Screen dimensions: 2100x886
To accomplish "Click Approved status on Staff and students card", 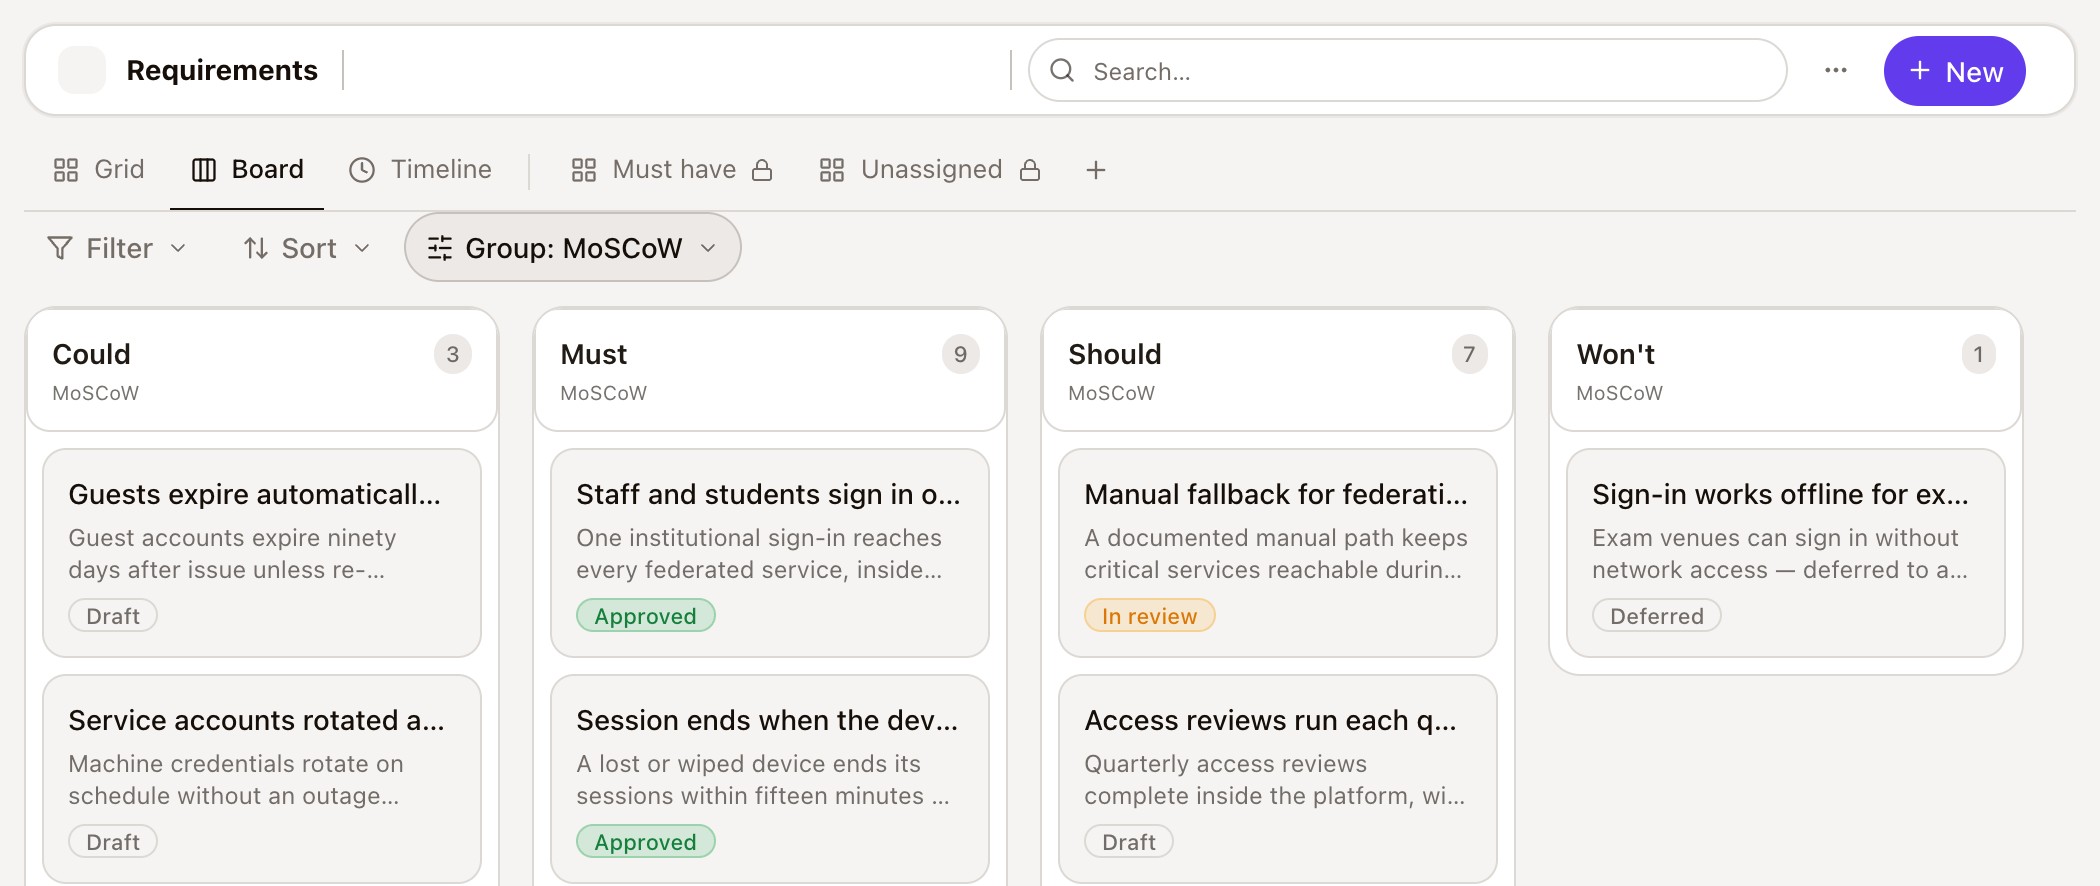I will 646,616.
